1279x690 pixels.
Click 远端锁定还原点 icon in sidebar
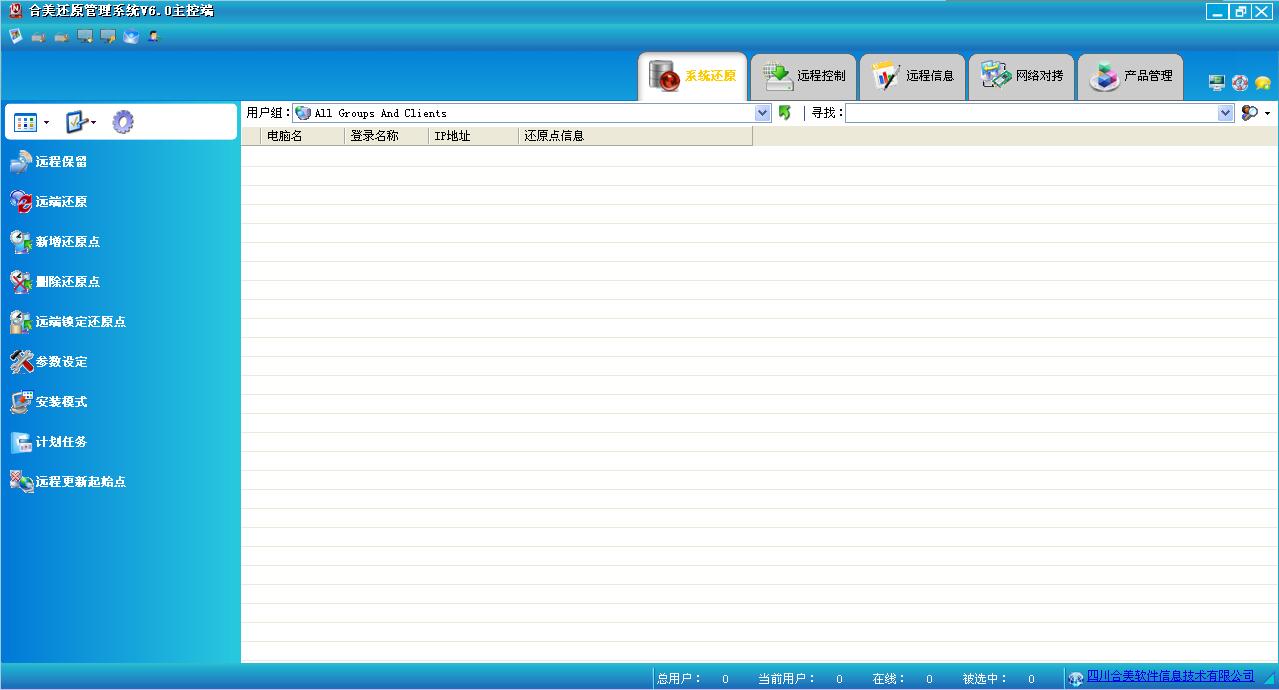click(x=21, y=322)
